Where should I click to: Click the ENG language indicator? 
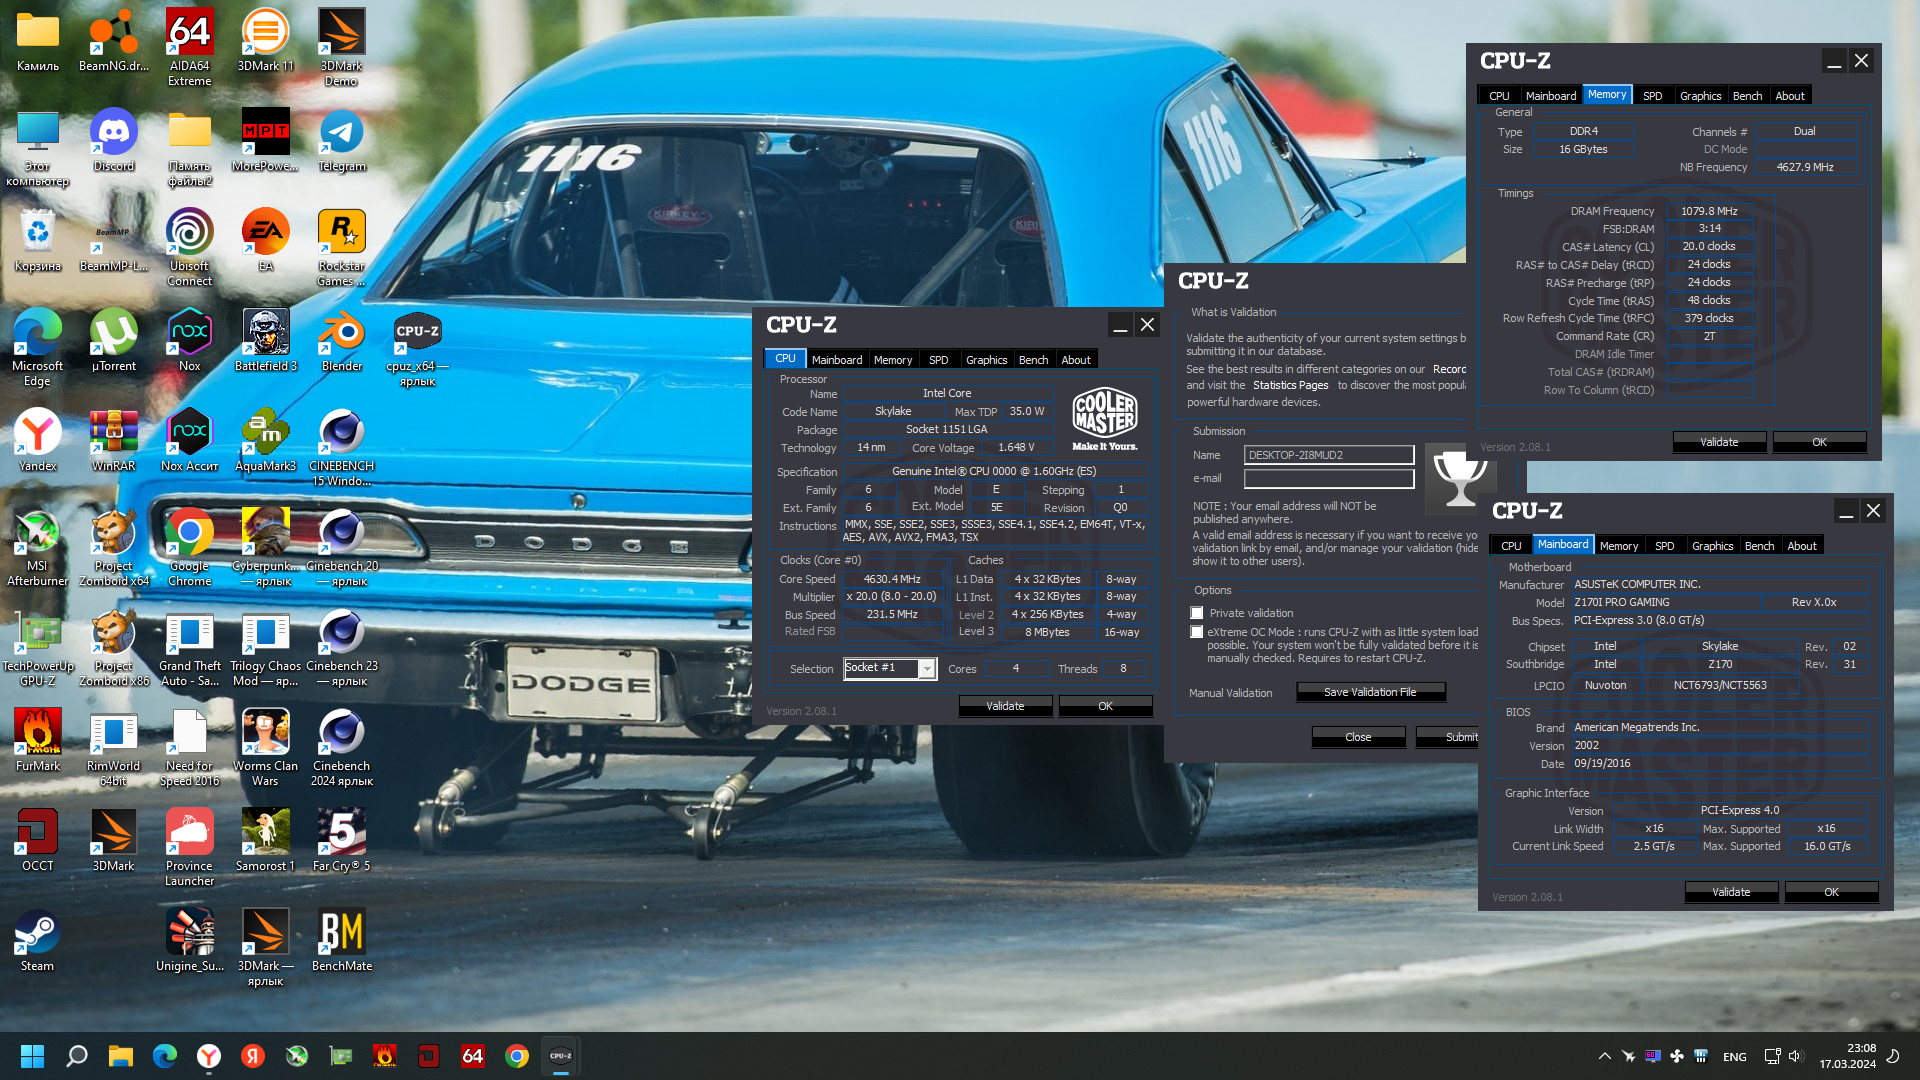tap(1735, 1057)
